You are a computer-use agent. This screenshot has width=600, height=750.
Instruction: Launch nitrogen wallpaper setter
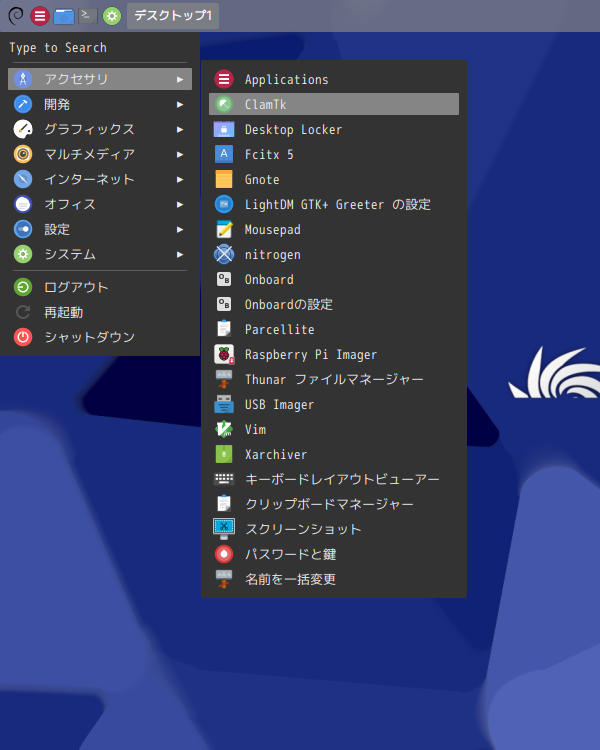[x=334, y=254]
